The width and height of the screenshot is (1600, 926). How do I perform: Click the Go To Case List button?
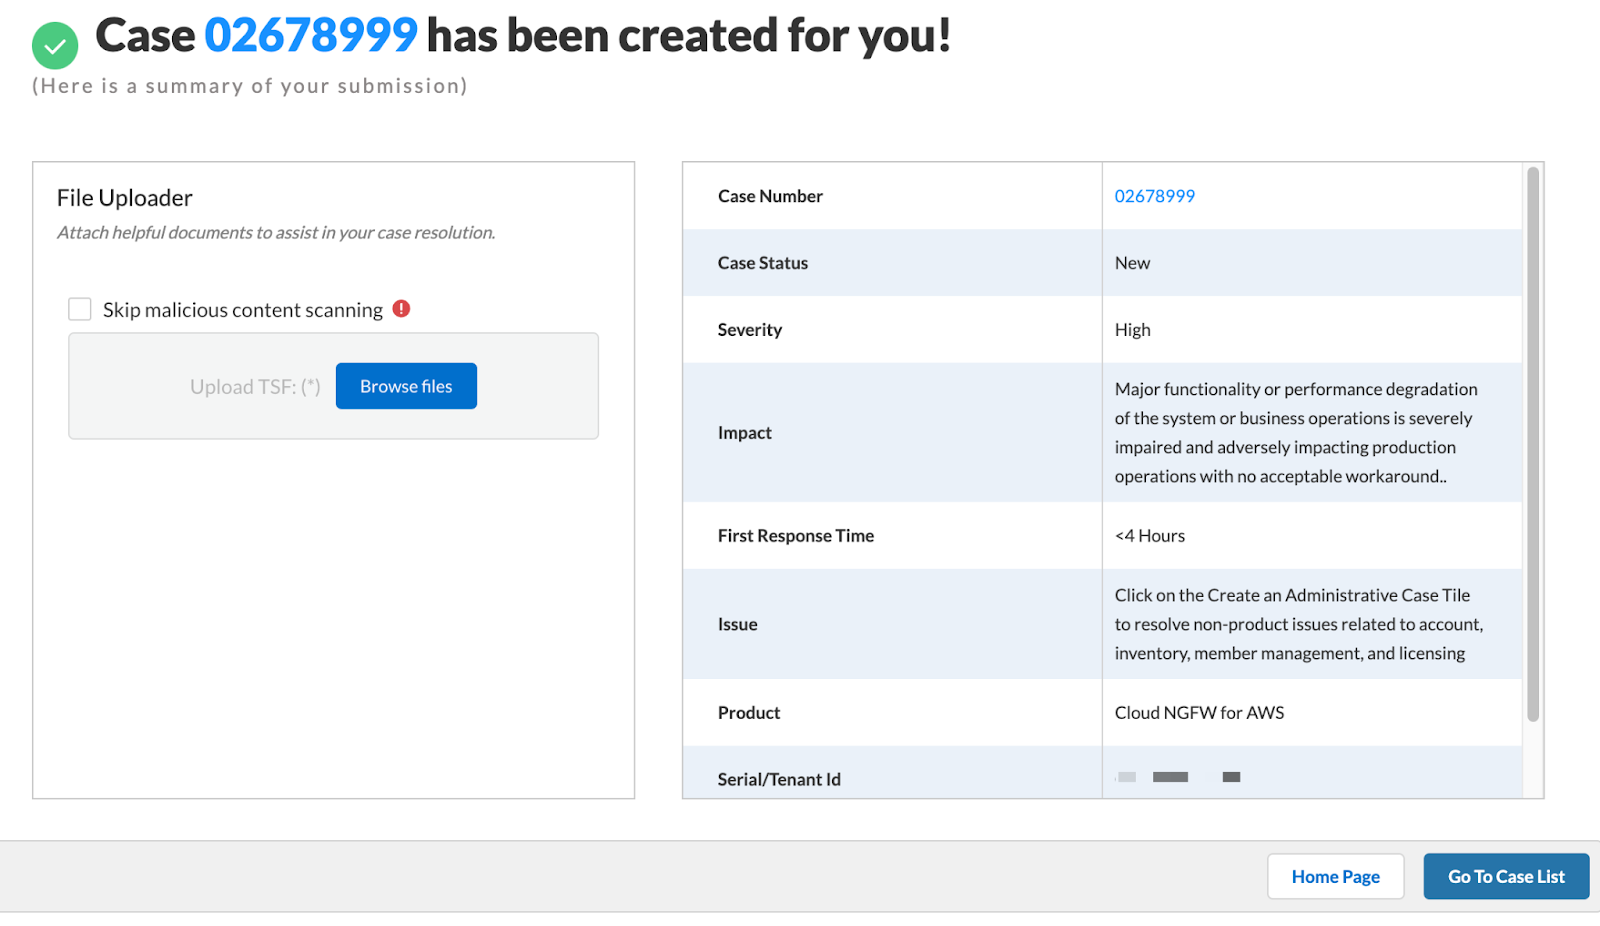point(1506,876)
